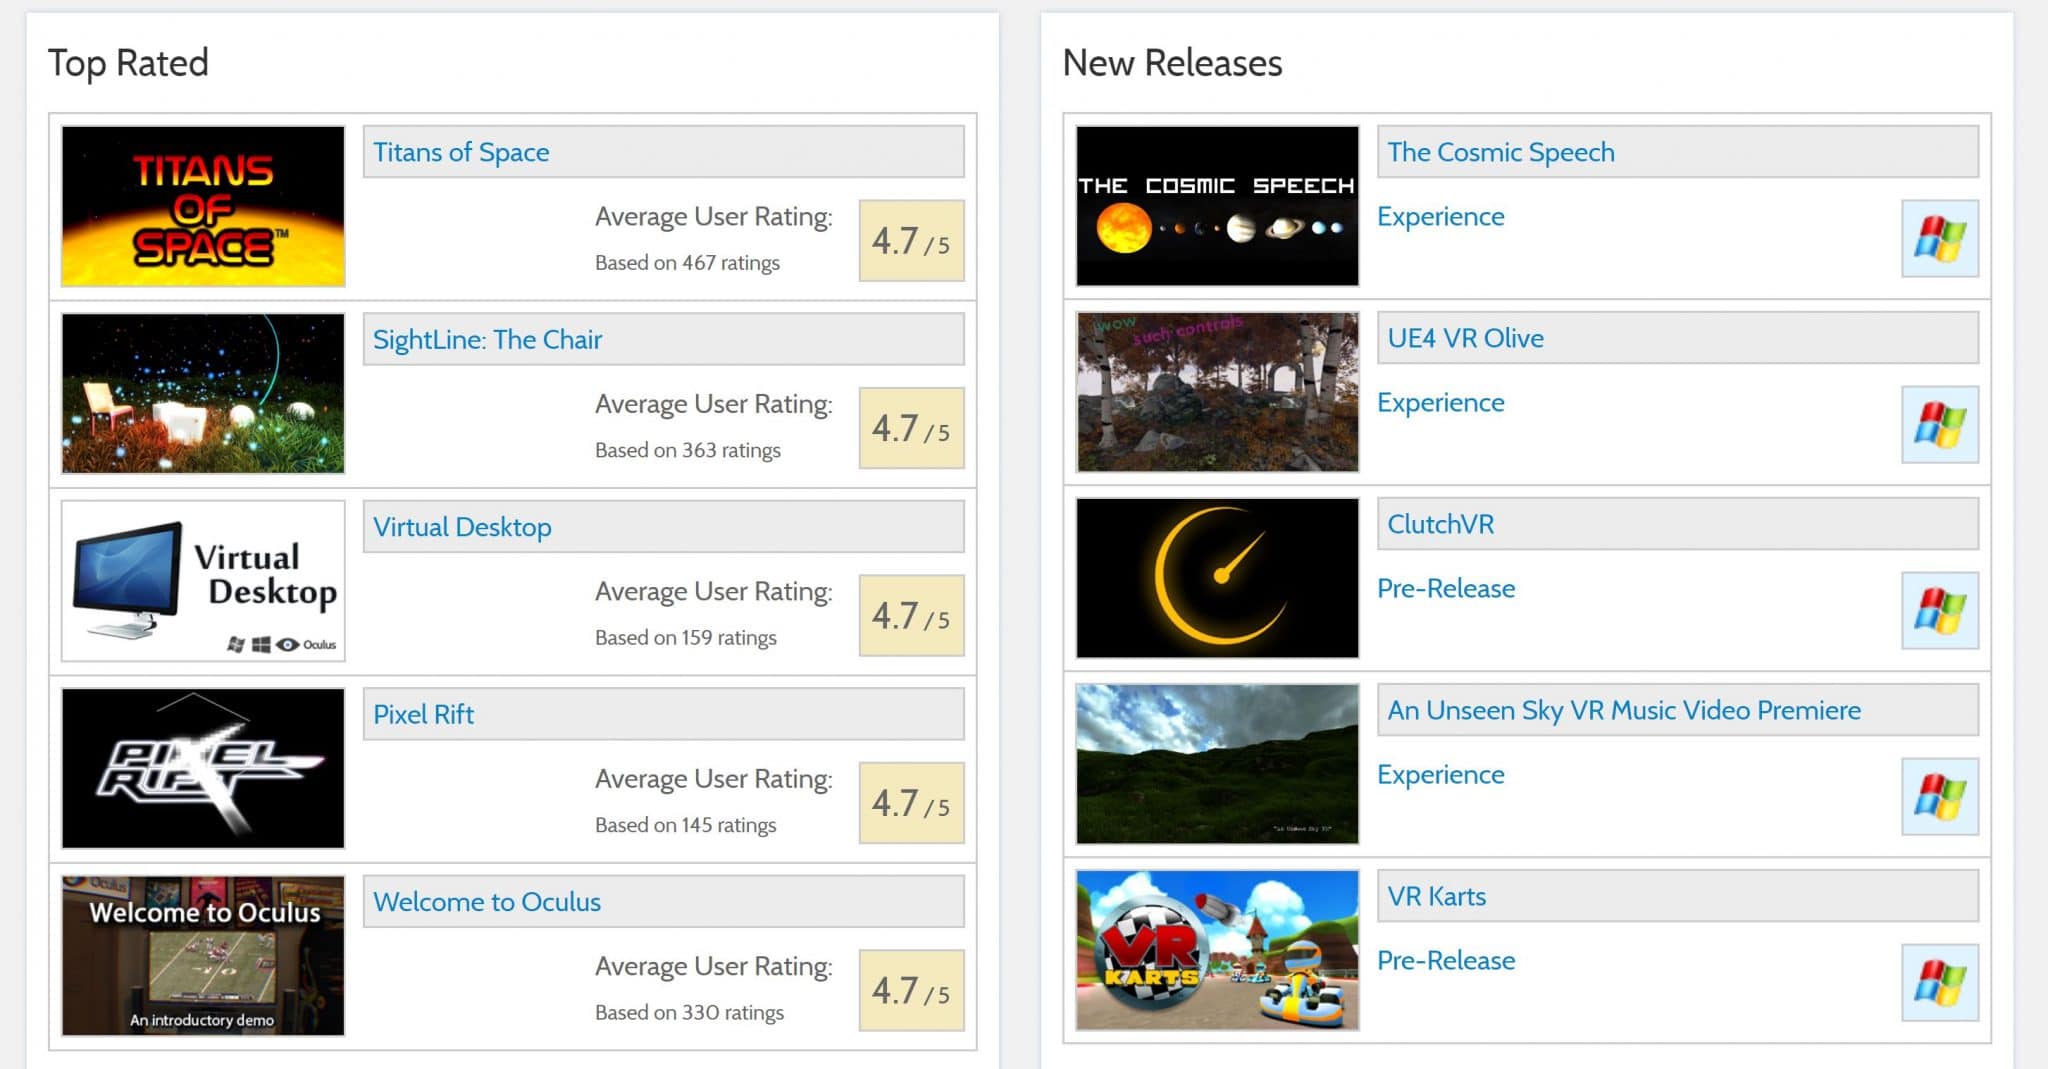Open SightLine: The Chair title link
The height and width of the screenshot is (1069, 2048).
487,340
